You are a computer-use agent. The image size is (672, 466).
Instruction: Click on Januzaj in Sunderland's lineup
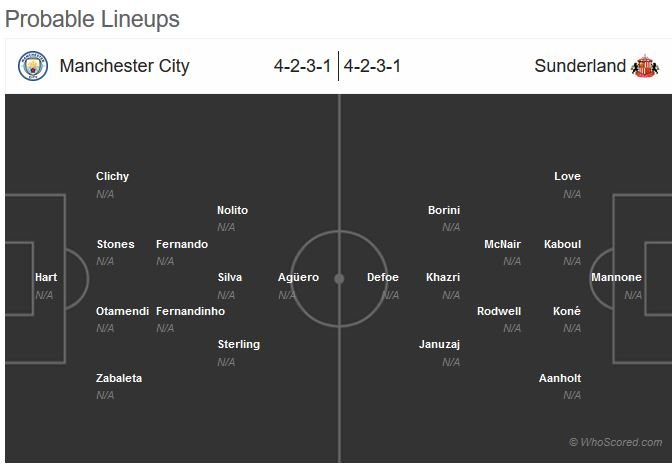(x=439, y=344)
